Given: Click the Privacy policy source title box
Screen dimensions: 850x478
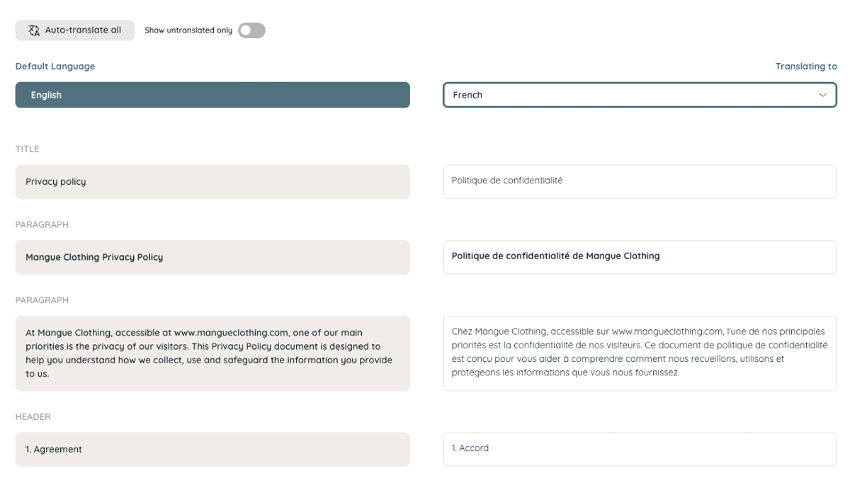Looking at the screenshot, I should 212,182.
